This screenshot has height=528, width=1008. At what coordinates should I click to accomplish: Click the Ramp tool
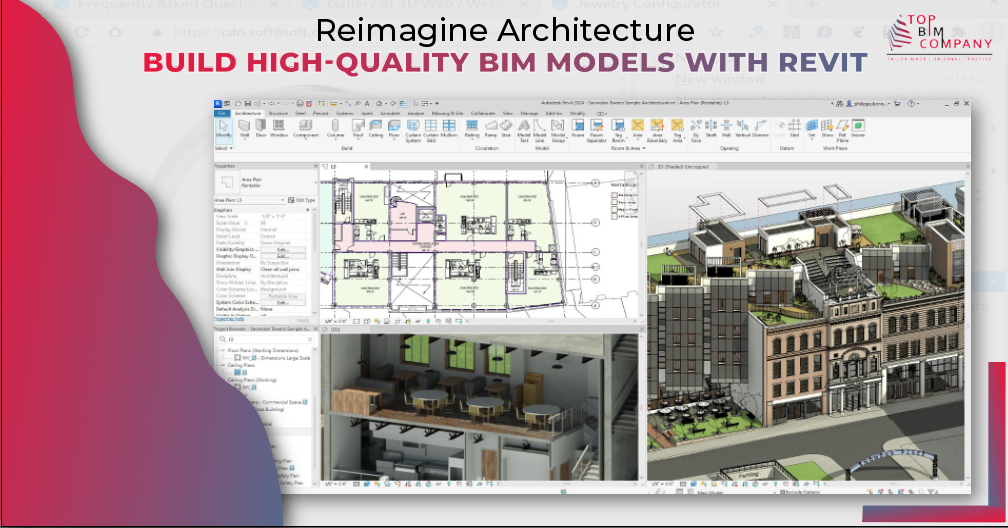pyautogui.click(x=490, y=128)
